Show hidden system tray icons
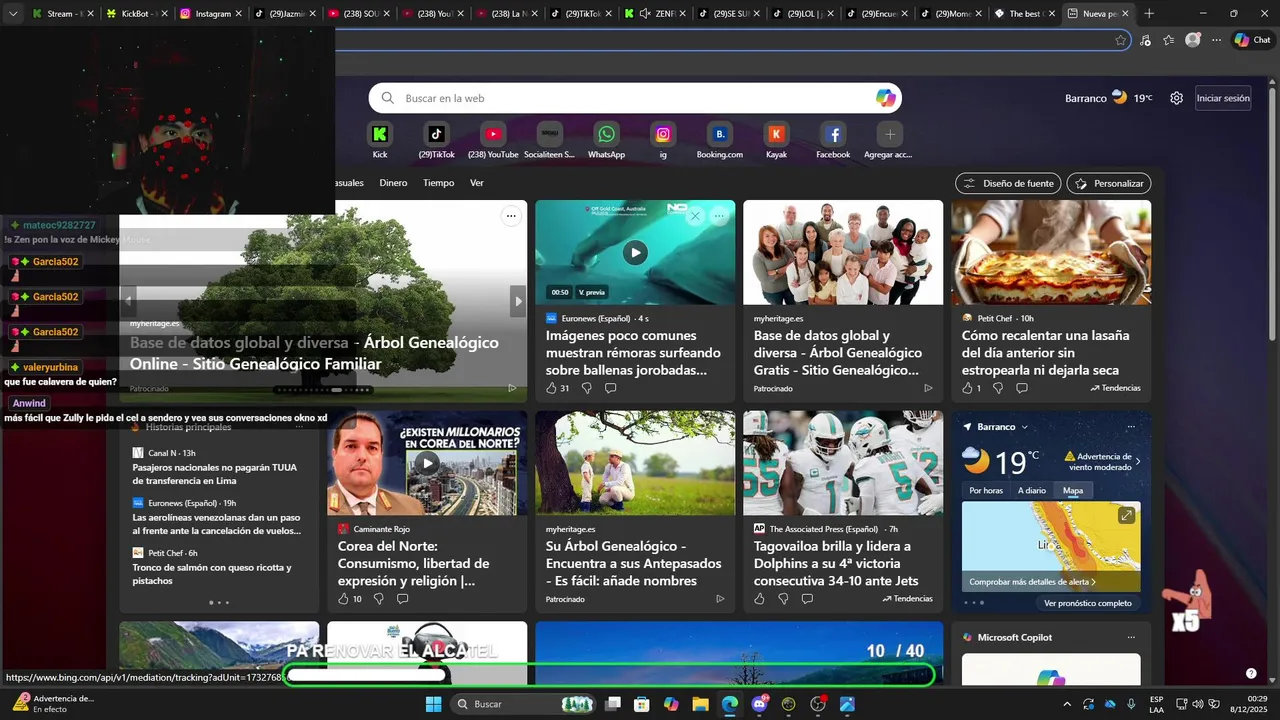 [1066, 704]
